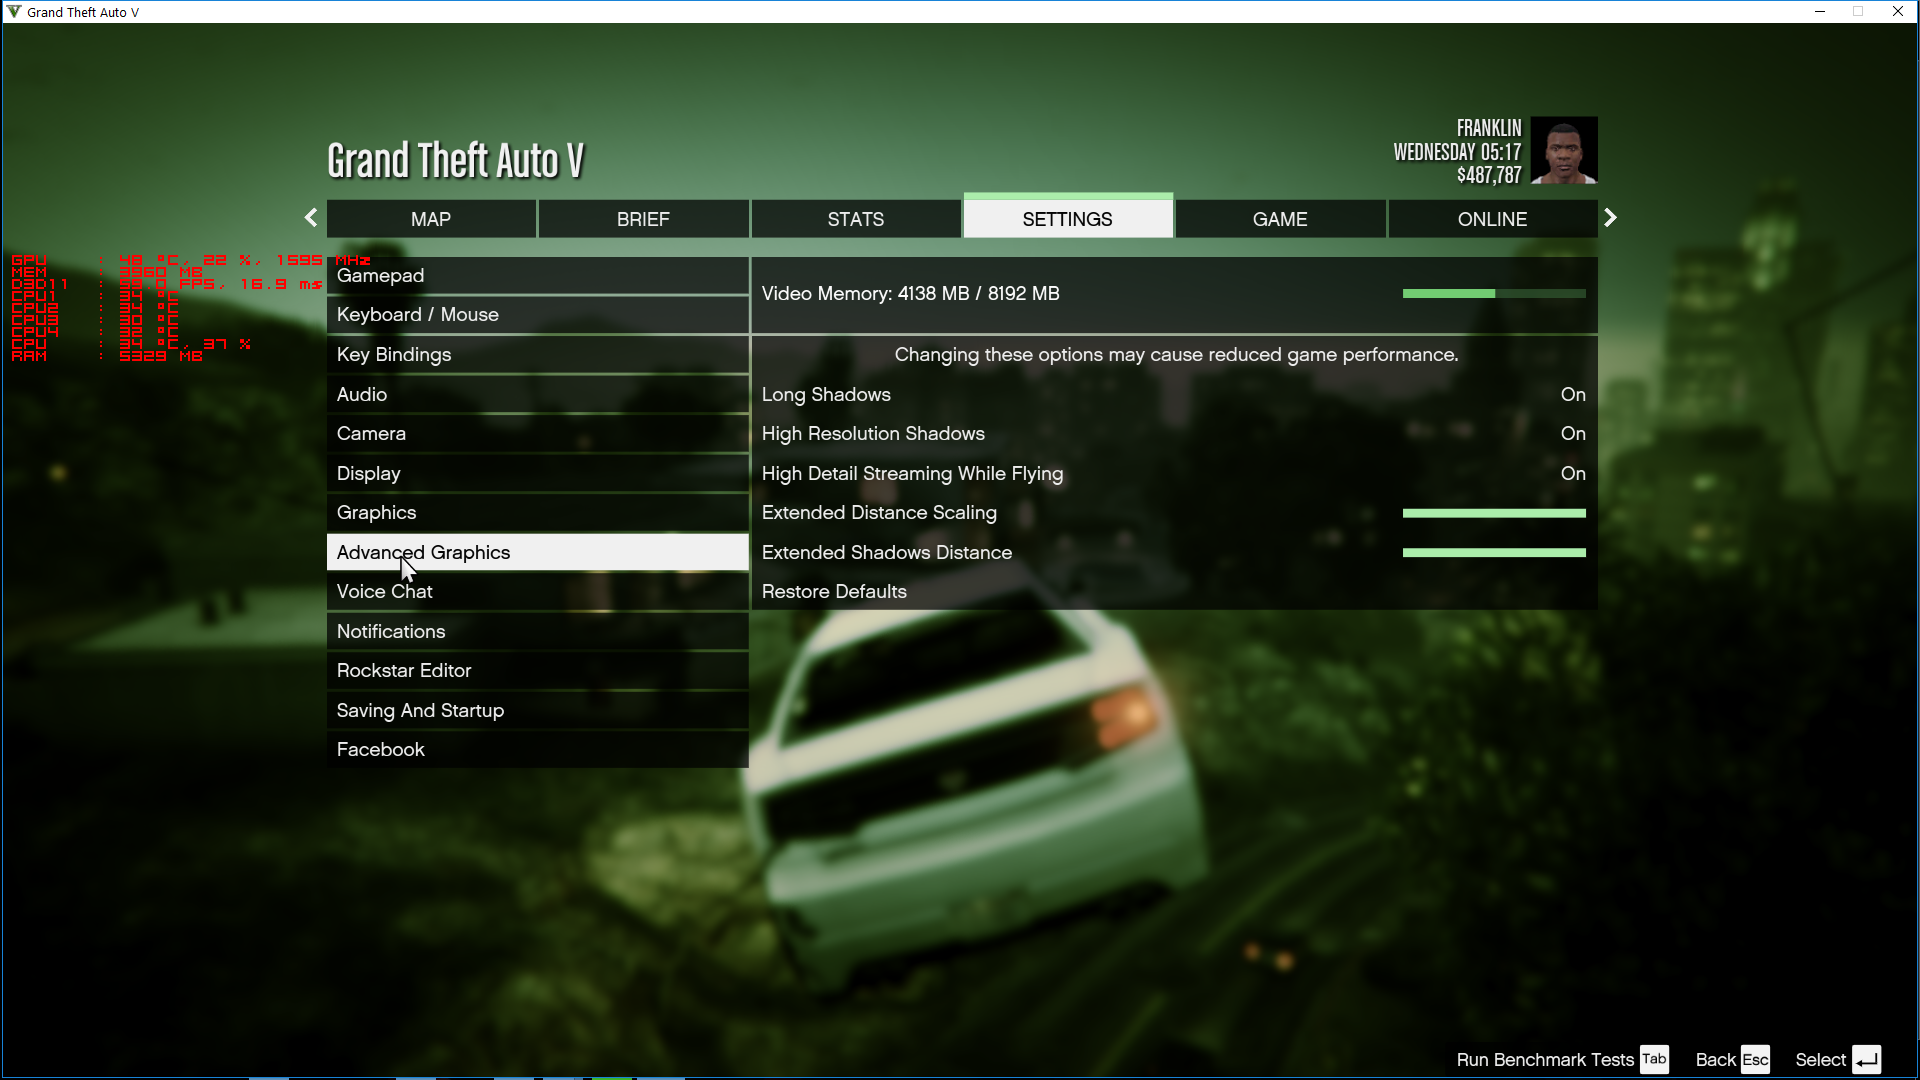Open Saving And Startup settings
This screenshot has width=1920, height=1080.
538,710
